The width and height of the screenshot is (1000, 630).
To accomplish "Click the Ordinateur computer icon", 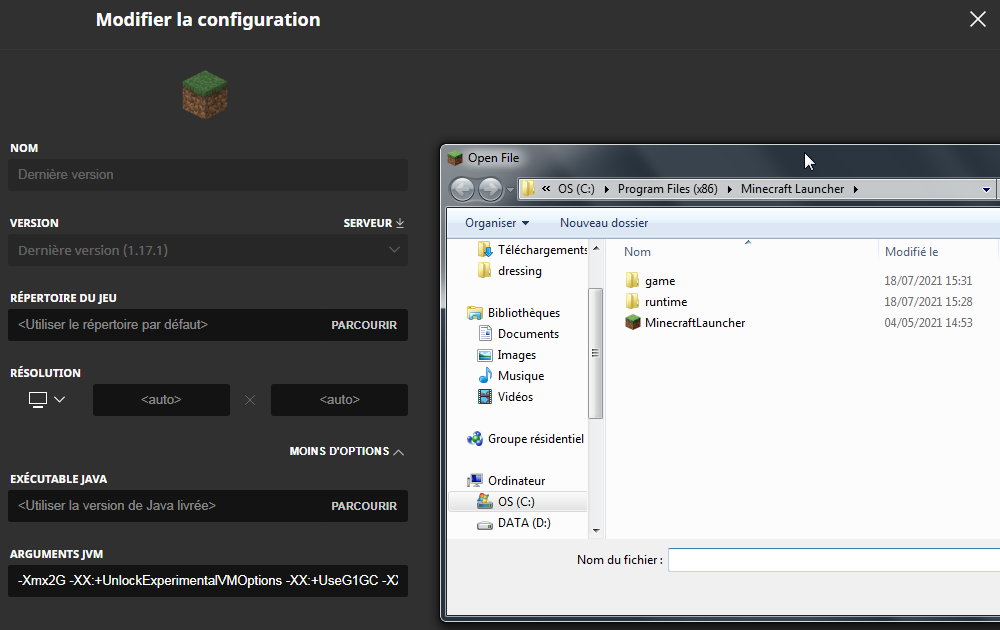I will pyautogui.click(x=474, y=481).
